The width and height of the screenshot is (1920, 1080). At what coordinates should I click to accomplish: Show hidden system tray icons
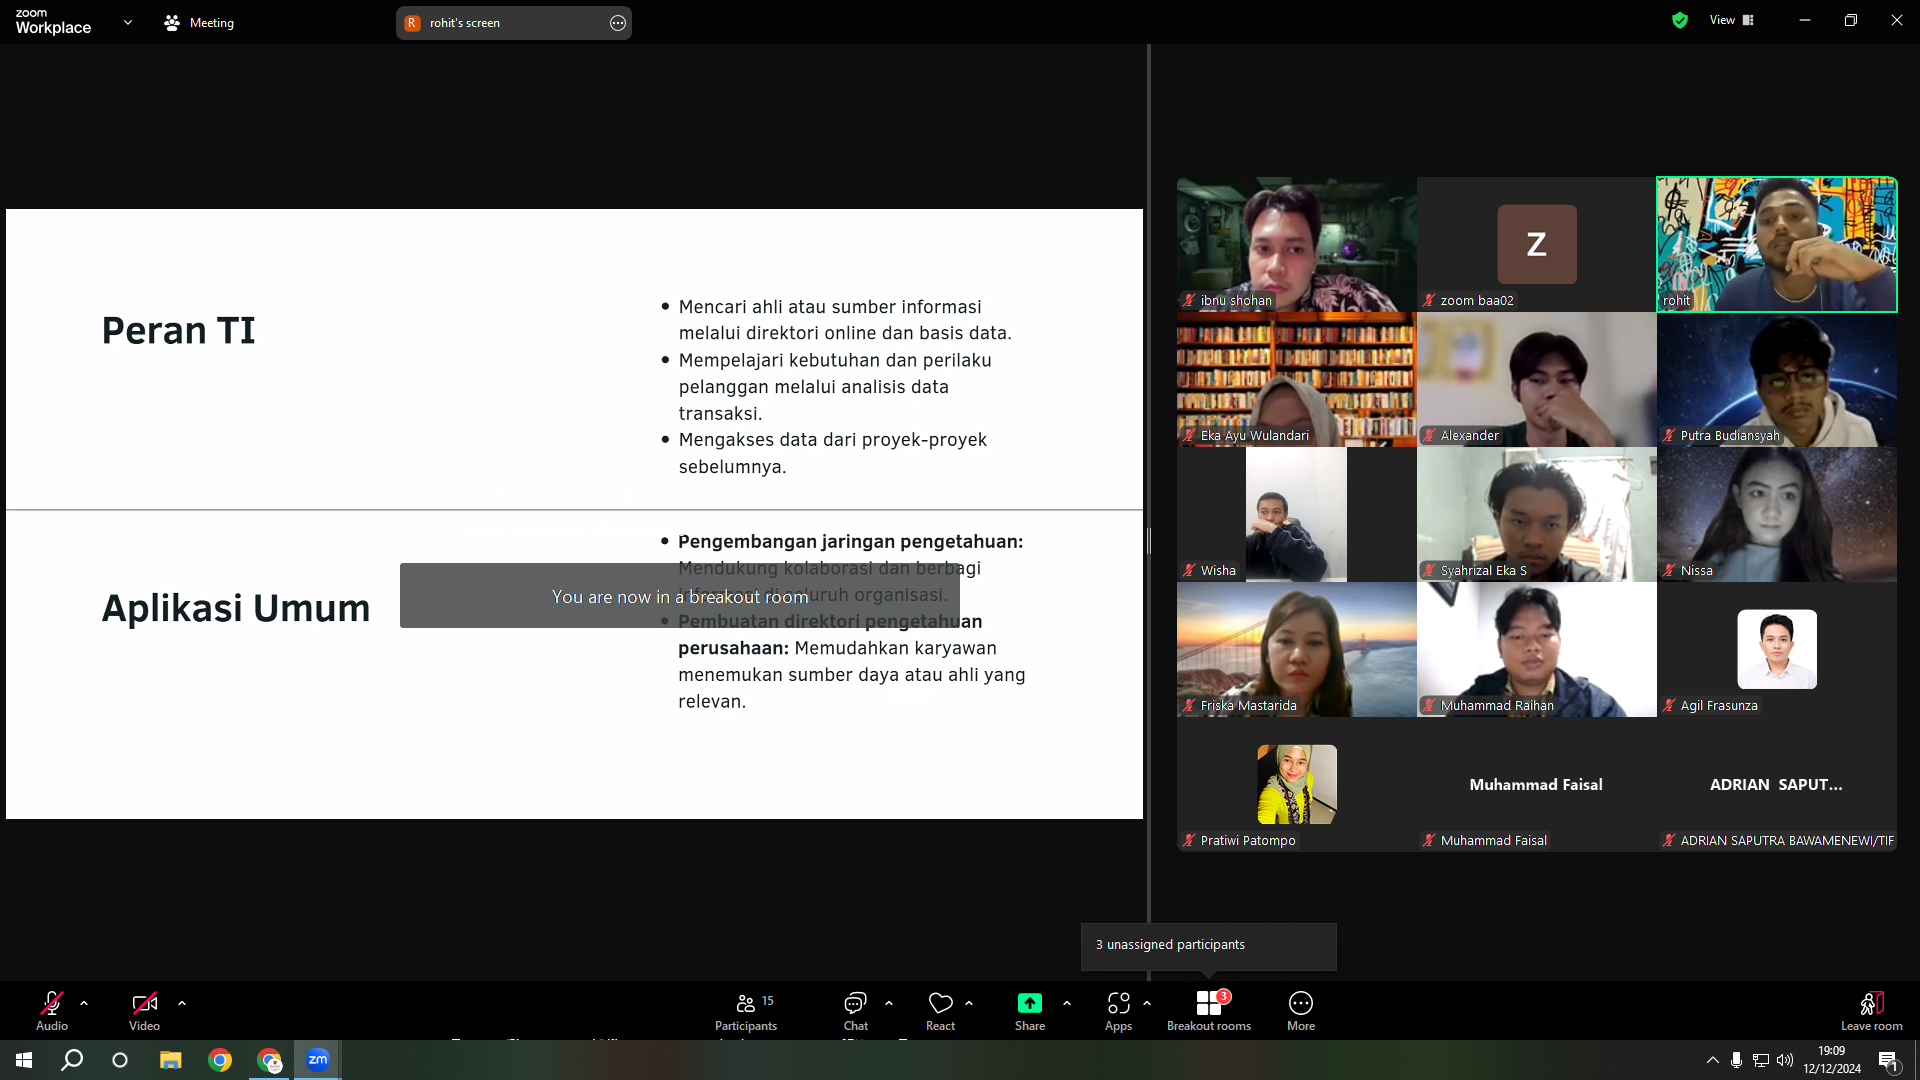(1713, 1060)
